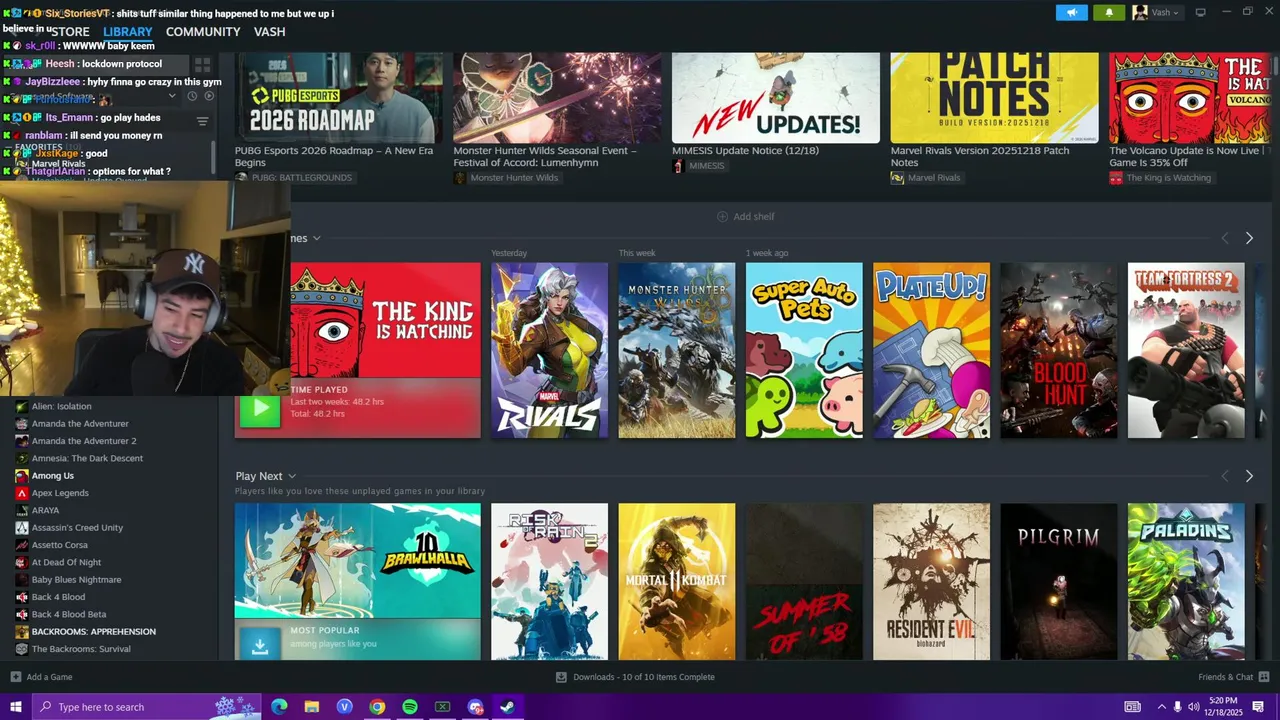Image resolution: width=1280 pixels, height=720 pixels.
Task: Expand the Play Next shelf dropdown
Action: coord(292,477)
